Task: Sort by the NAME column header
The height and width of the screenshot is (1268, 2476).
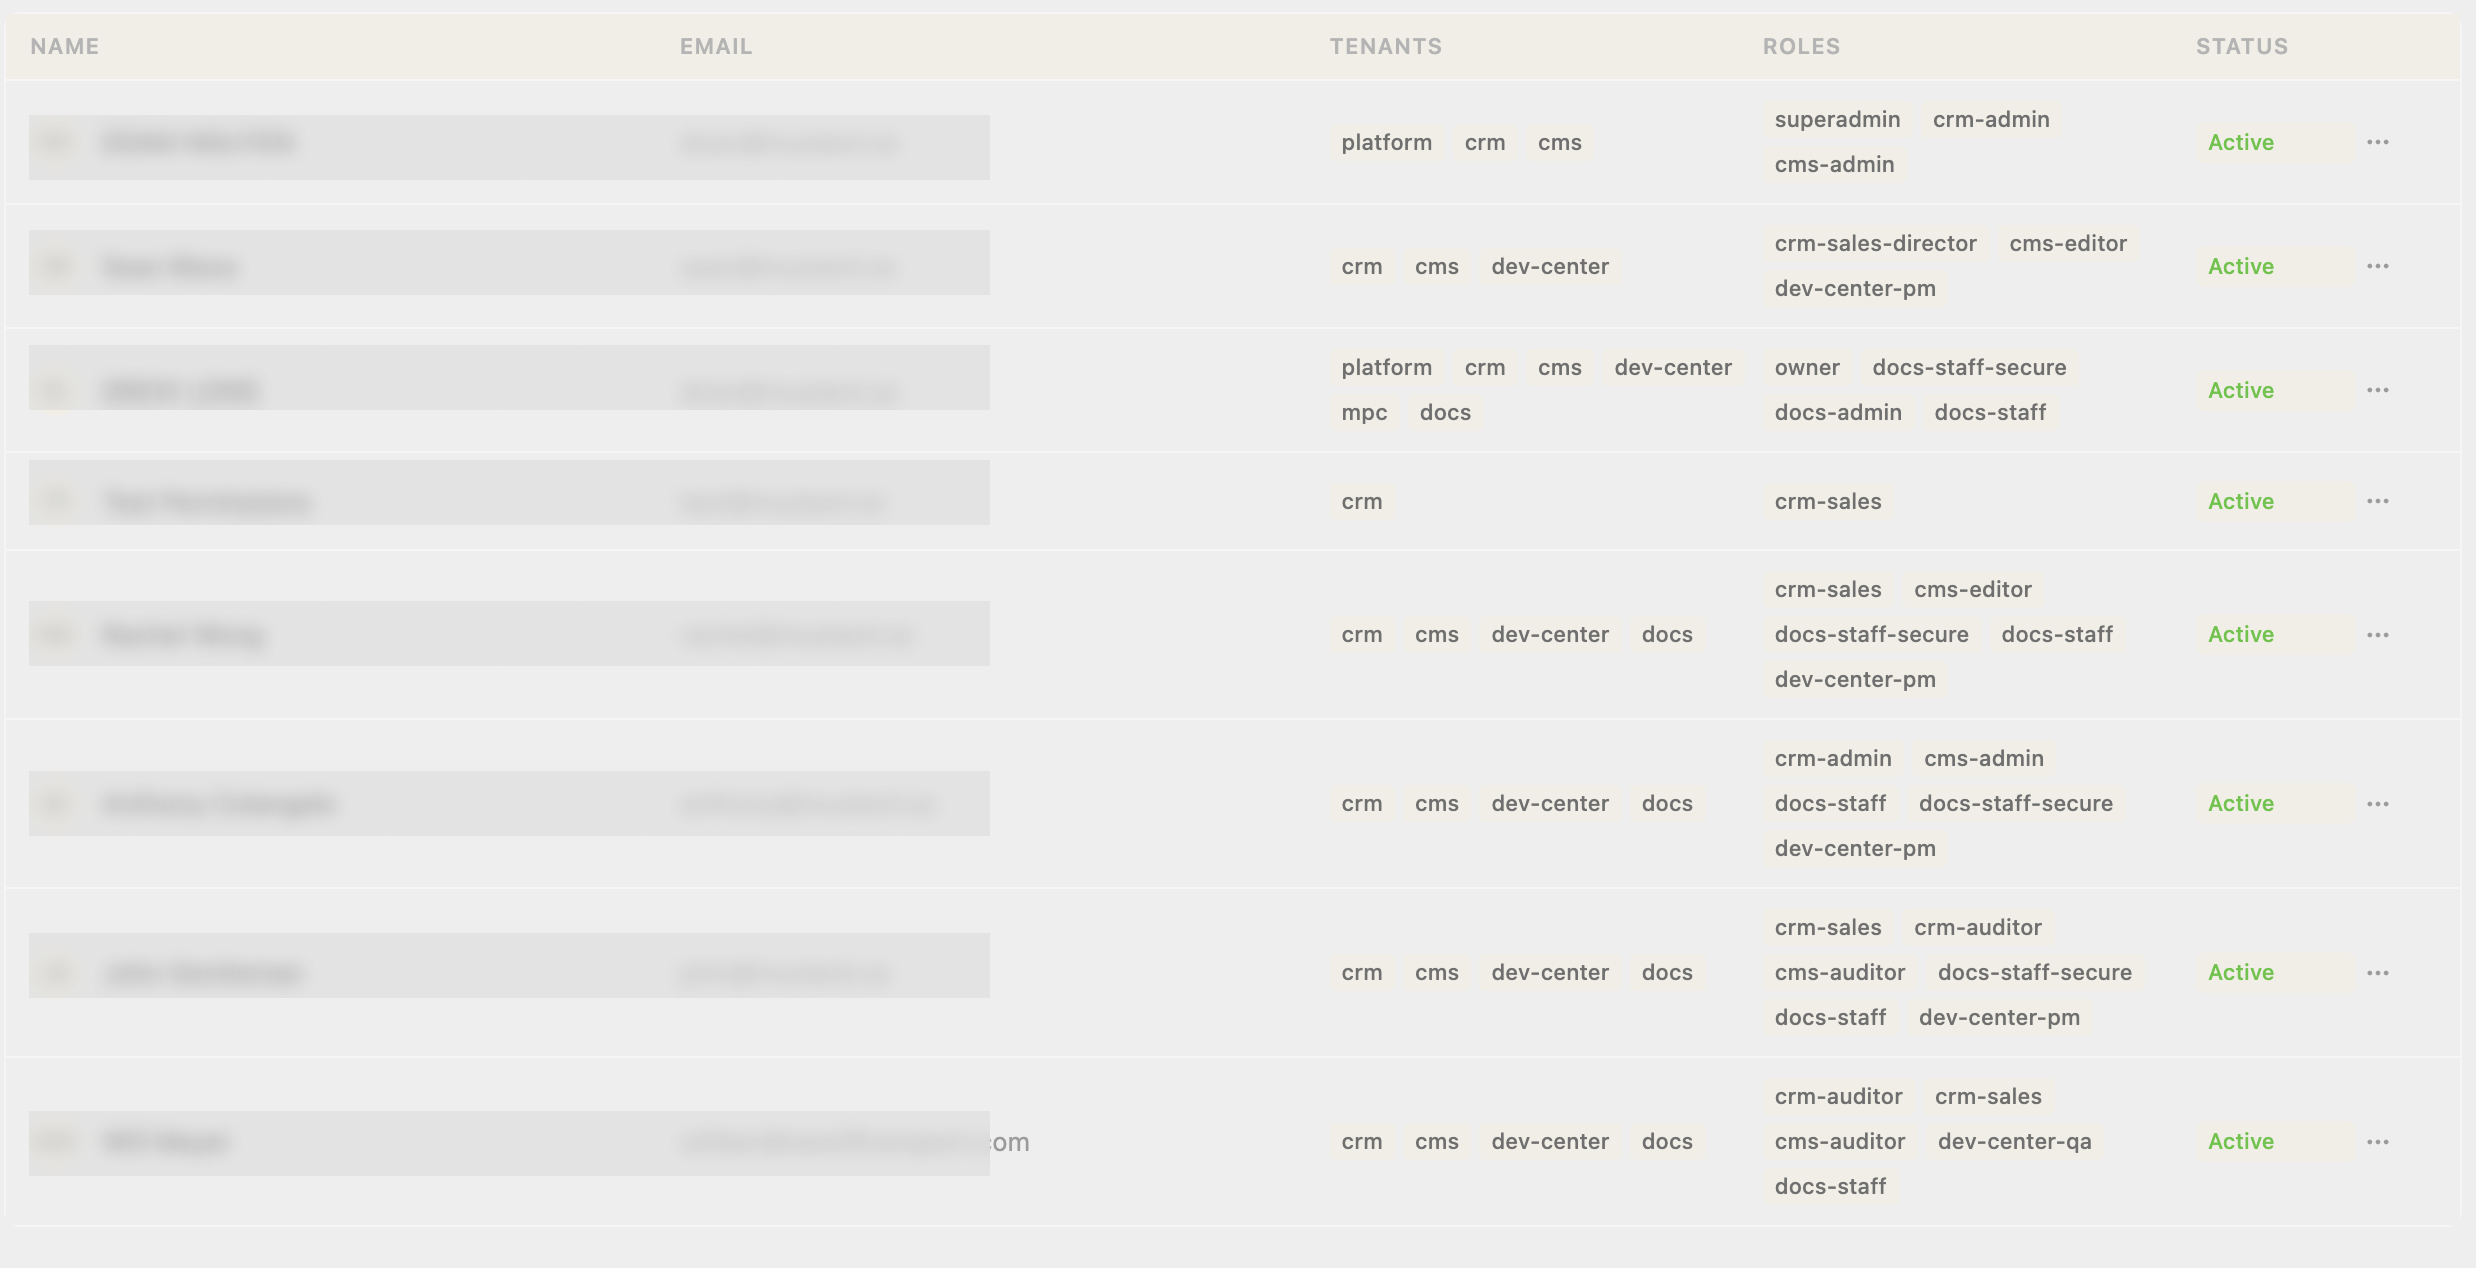Action: coord(64,46)
